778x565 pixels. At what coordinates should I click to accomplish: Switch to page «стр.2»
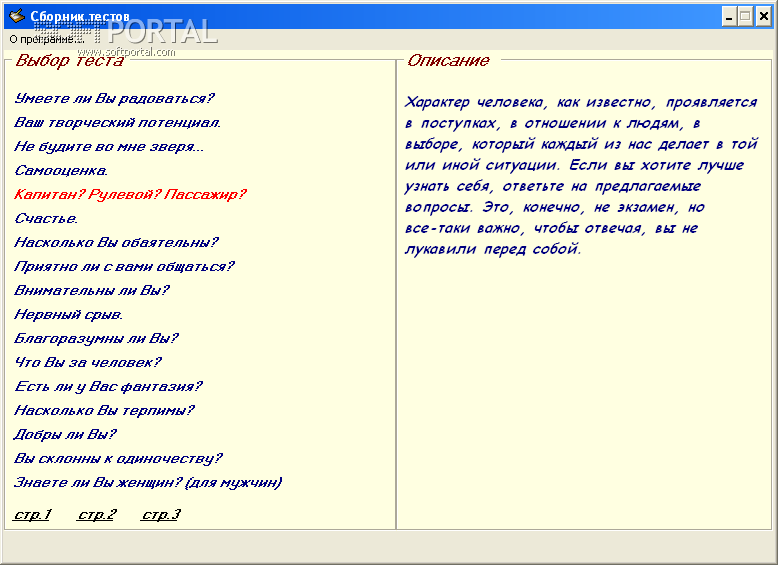pos(97,514)
